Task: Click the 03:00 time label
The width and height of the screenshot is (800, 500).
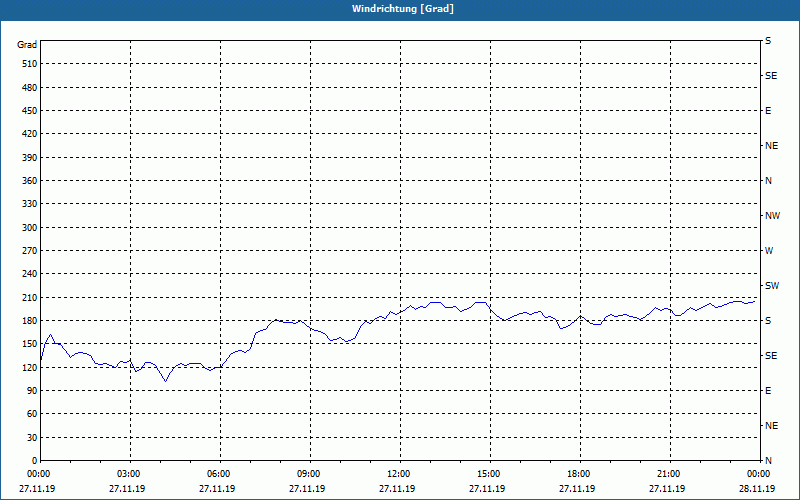Action: (x=129, y=474)
